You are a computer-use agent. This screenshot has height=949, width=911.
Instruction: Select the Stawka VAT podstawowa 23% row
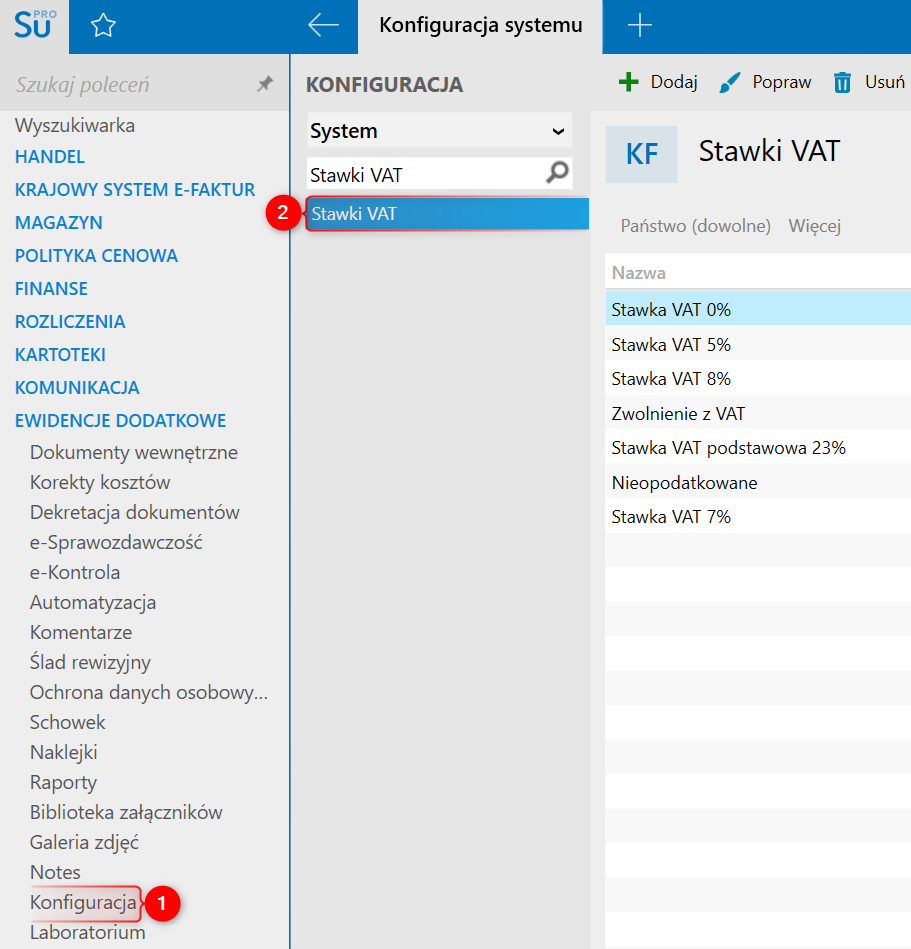click(729, 448)
